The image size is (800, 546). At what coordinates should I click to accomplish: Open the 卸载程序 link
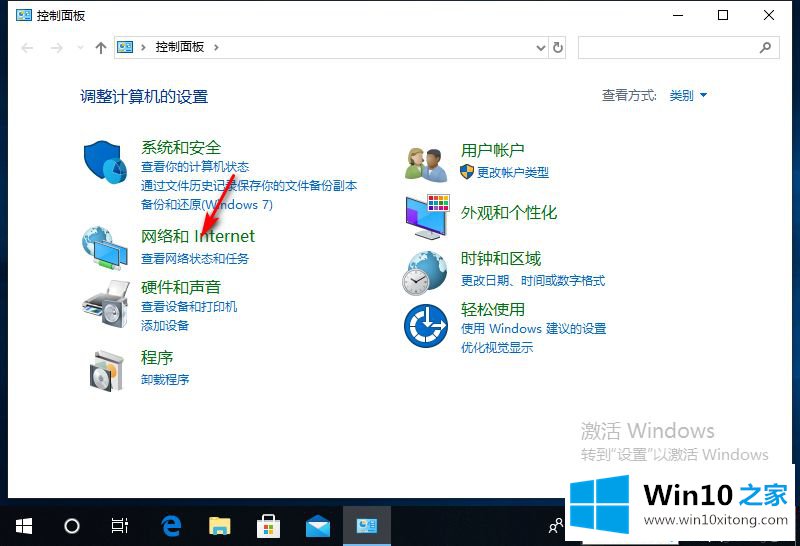pyautogui.click(x=165, y=379)
